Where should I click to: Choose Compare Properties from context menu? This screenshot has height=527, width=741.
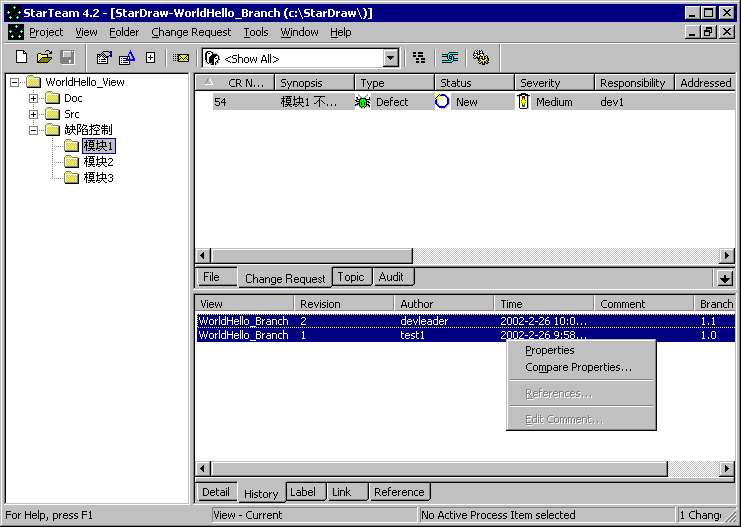tap(581, 367)
